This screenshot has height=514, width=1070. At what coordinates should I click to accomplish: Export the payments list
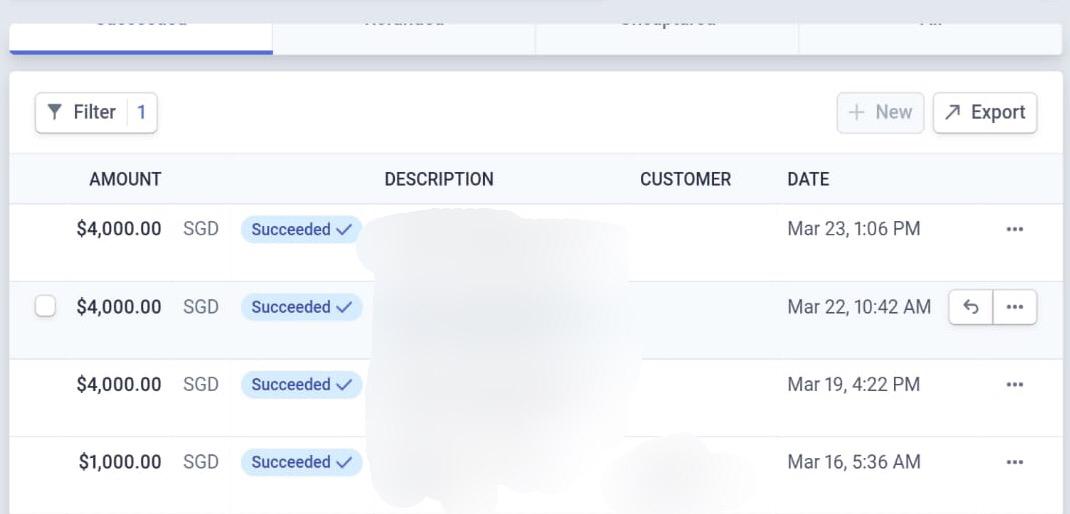(985, 112)
